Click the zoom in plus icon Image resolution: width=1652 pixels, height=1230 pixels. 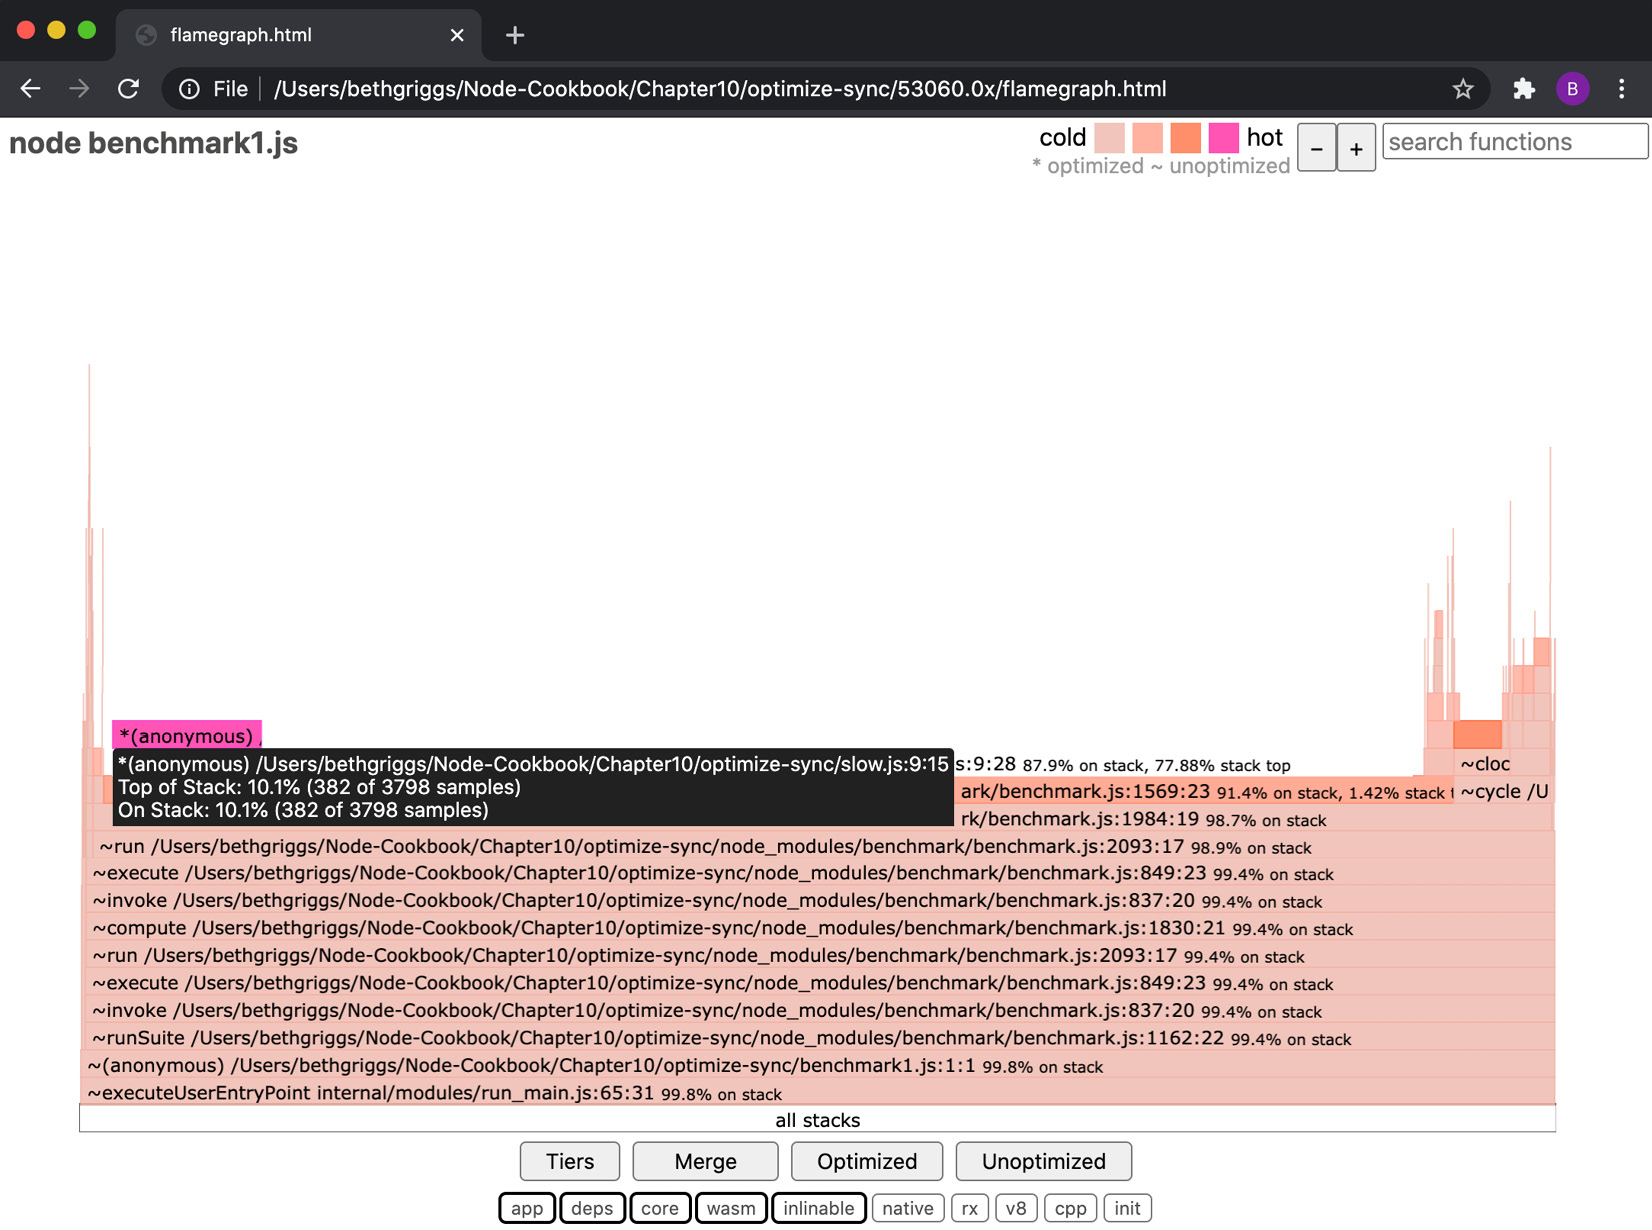(x=1356, y=147)
